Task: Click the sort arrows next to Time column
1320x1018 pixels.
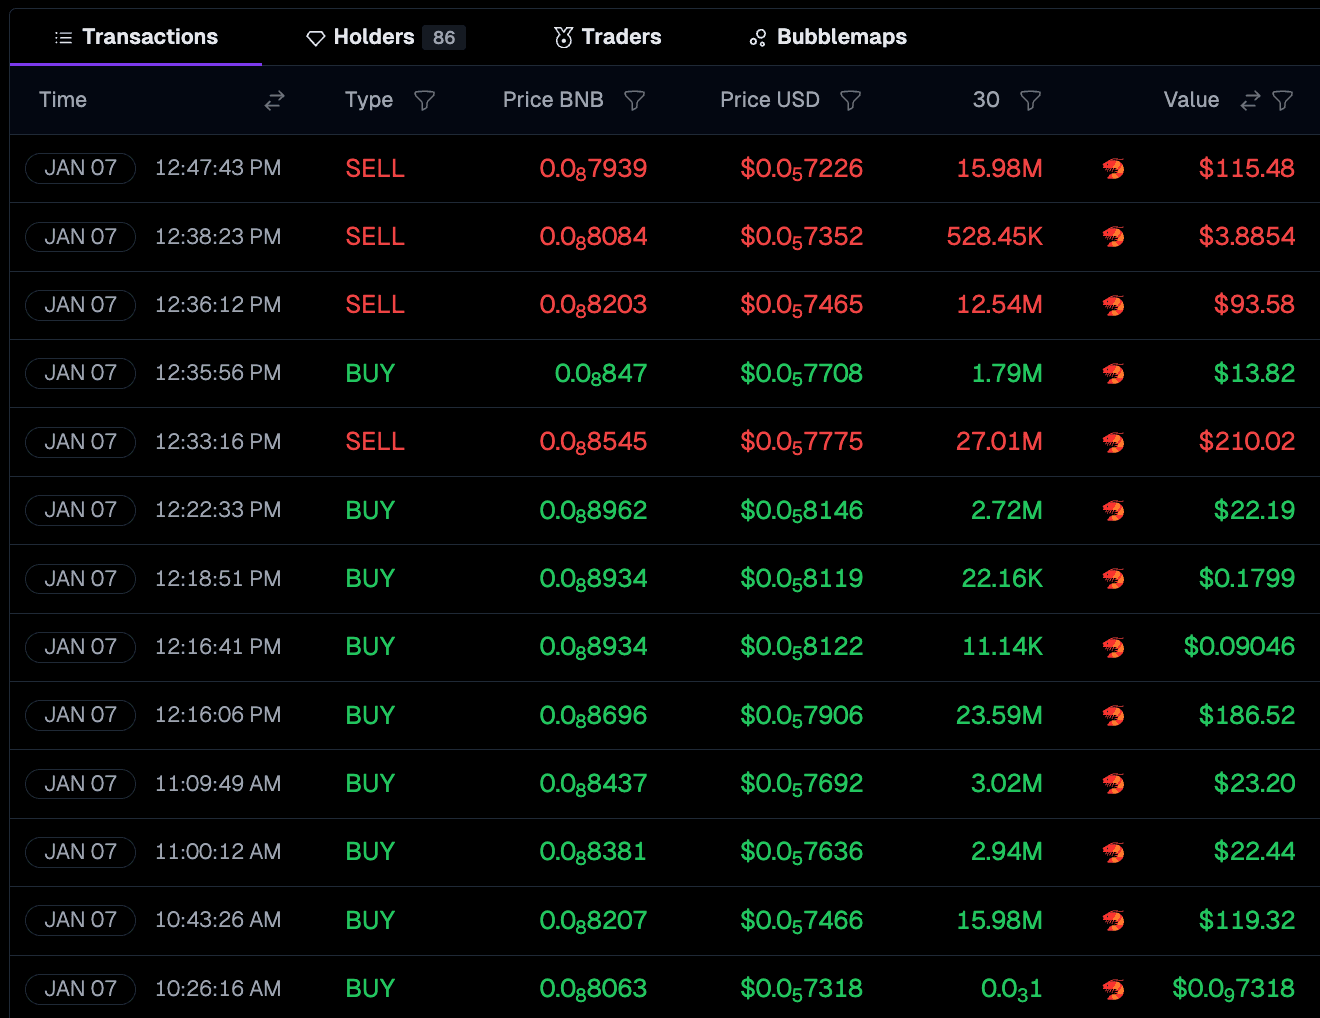Action: [274, 100]
